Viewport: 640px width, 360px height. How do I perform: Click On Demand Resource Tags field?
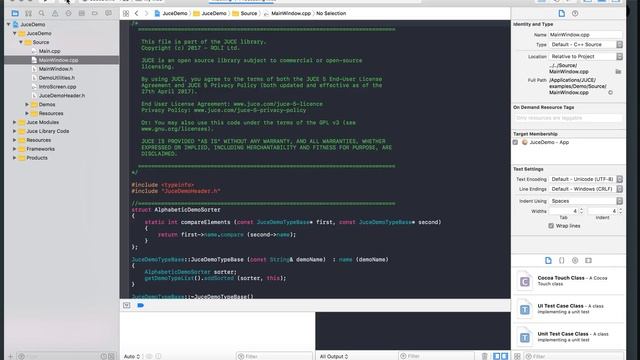[568, 118]
